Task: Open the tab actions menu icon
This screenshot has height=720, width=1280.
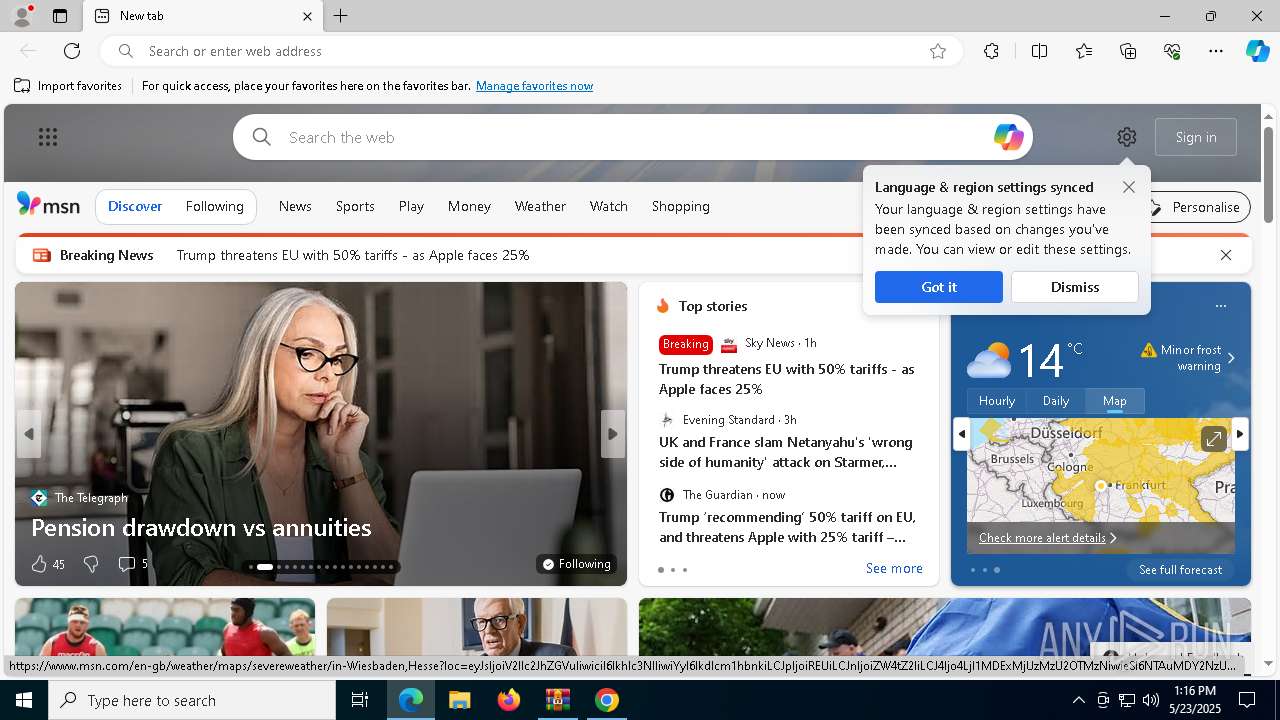Action: [x=60, y=16]
